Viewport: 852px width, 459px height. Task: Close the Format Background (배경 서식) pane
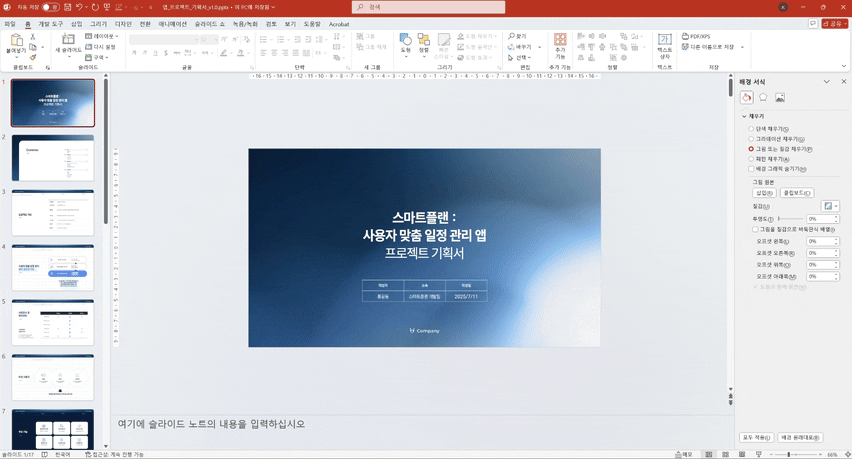coord(844,81)
